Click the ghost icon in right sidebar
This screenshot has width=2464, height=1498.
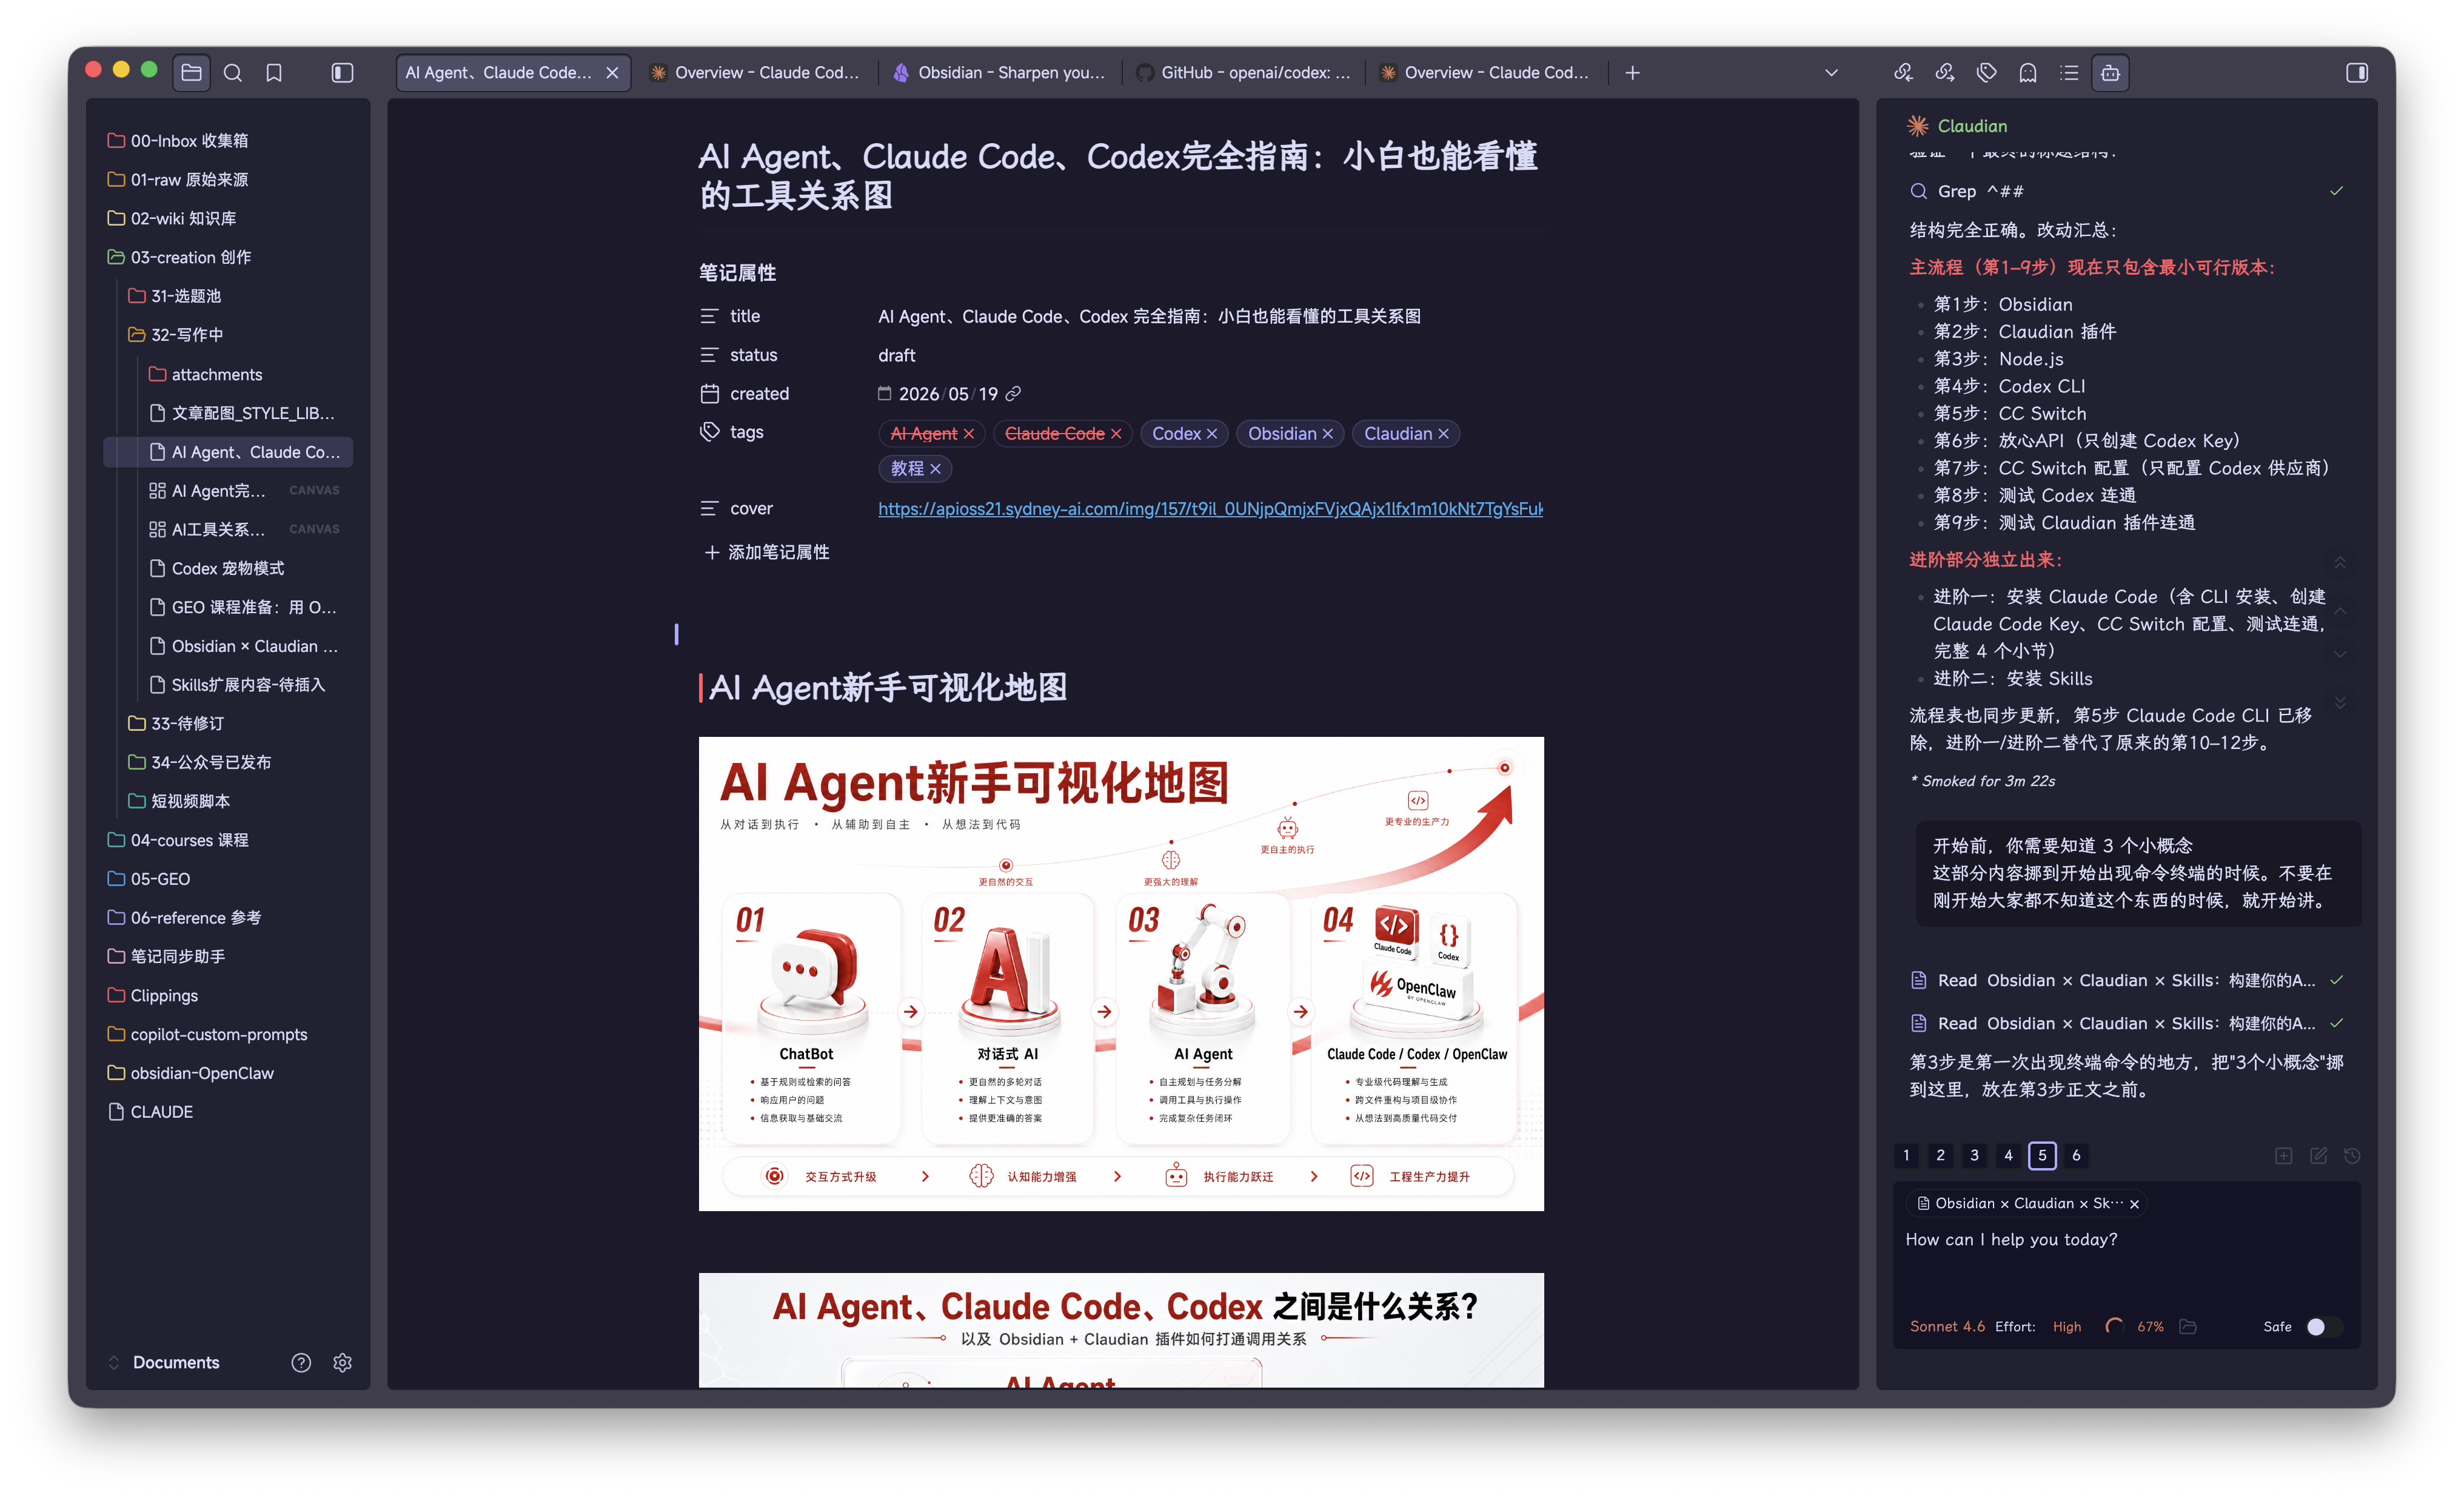pos(2028,72)
